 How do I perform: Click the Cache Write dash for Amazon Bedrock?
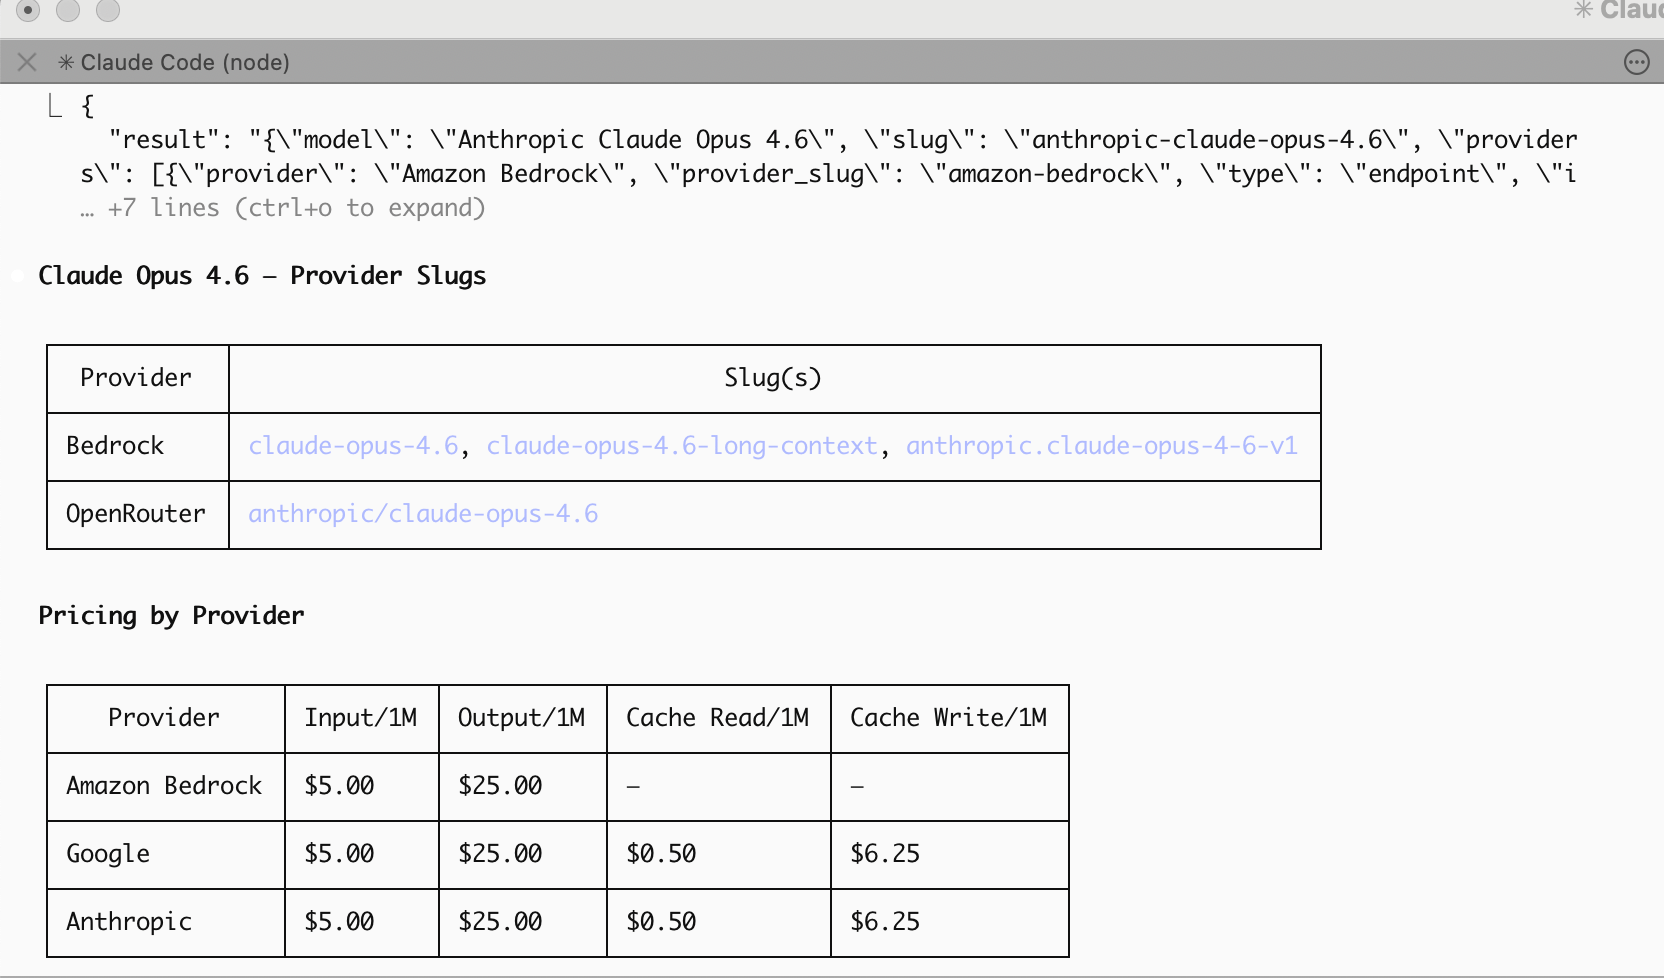tap(857, 787)
